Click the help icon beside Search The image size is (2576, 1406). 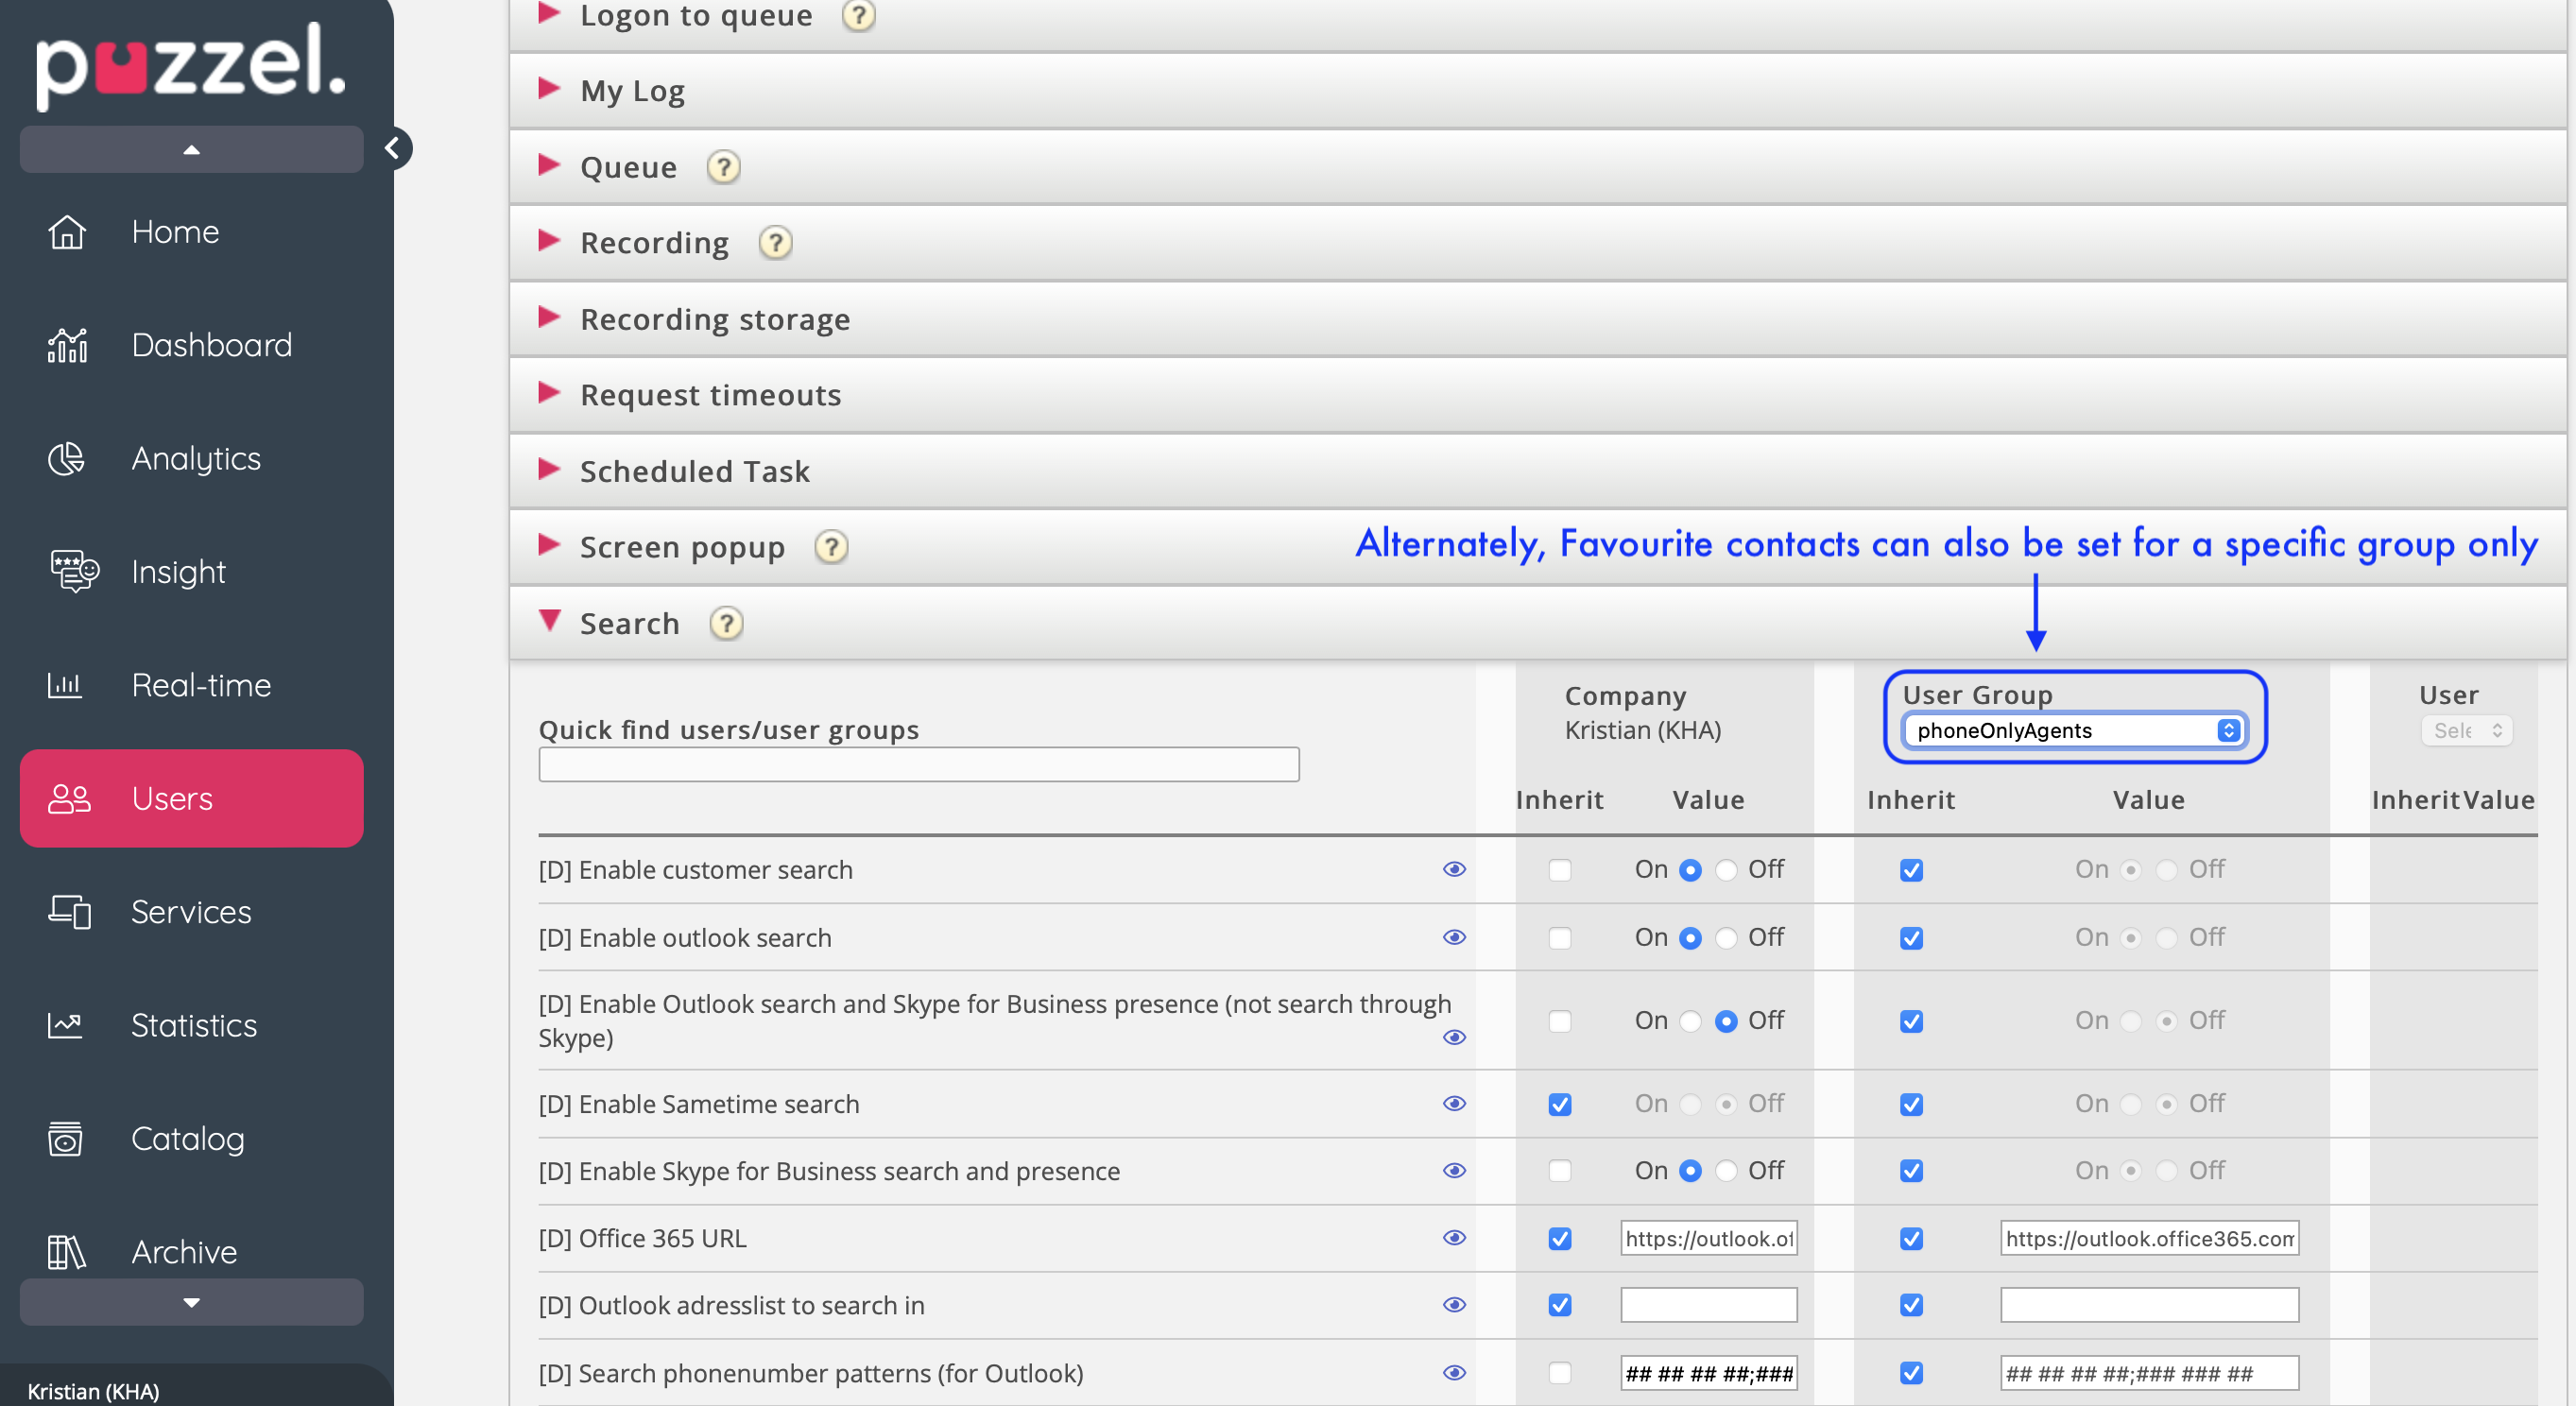click(726, 624)
